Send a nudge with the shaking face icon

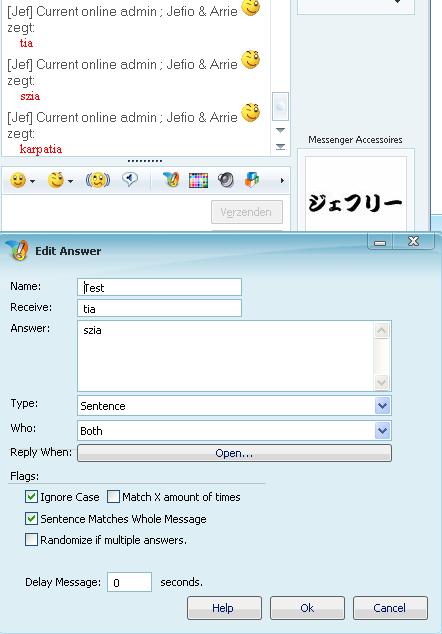[98, 180]
